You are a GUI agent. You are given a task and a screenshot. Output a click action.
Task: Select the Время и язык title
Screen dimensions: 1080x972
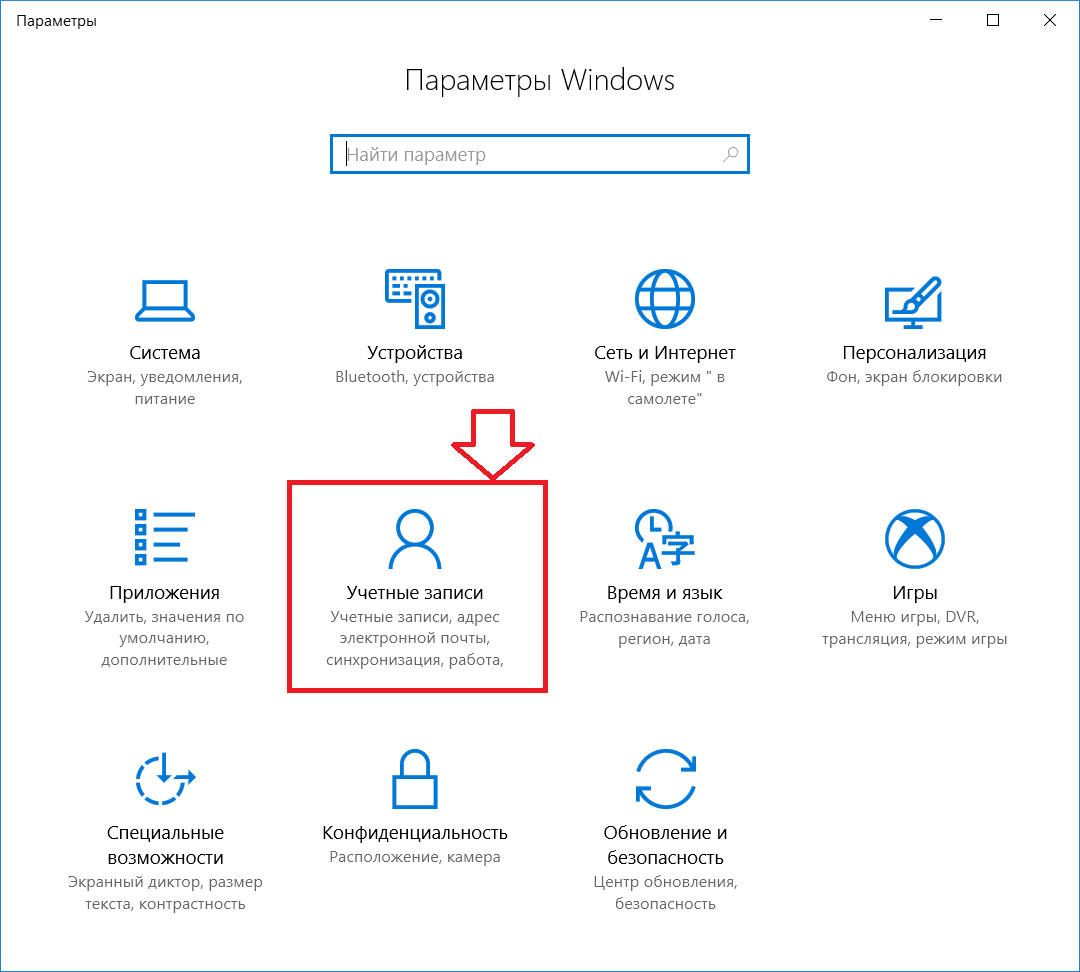click(665, 592)
